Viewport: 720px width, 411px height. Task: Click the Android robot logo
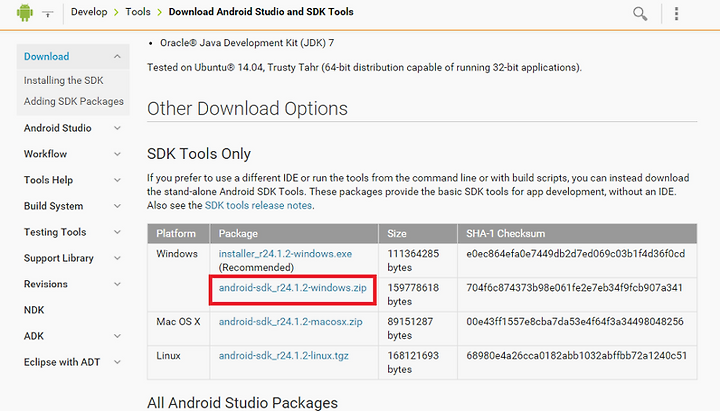pyautogui.click(x=25, y=12)
